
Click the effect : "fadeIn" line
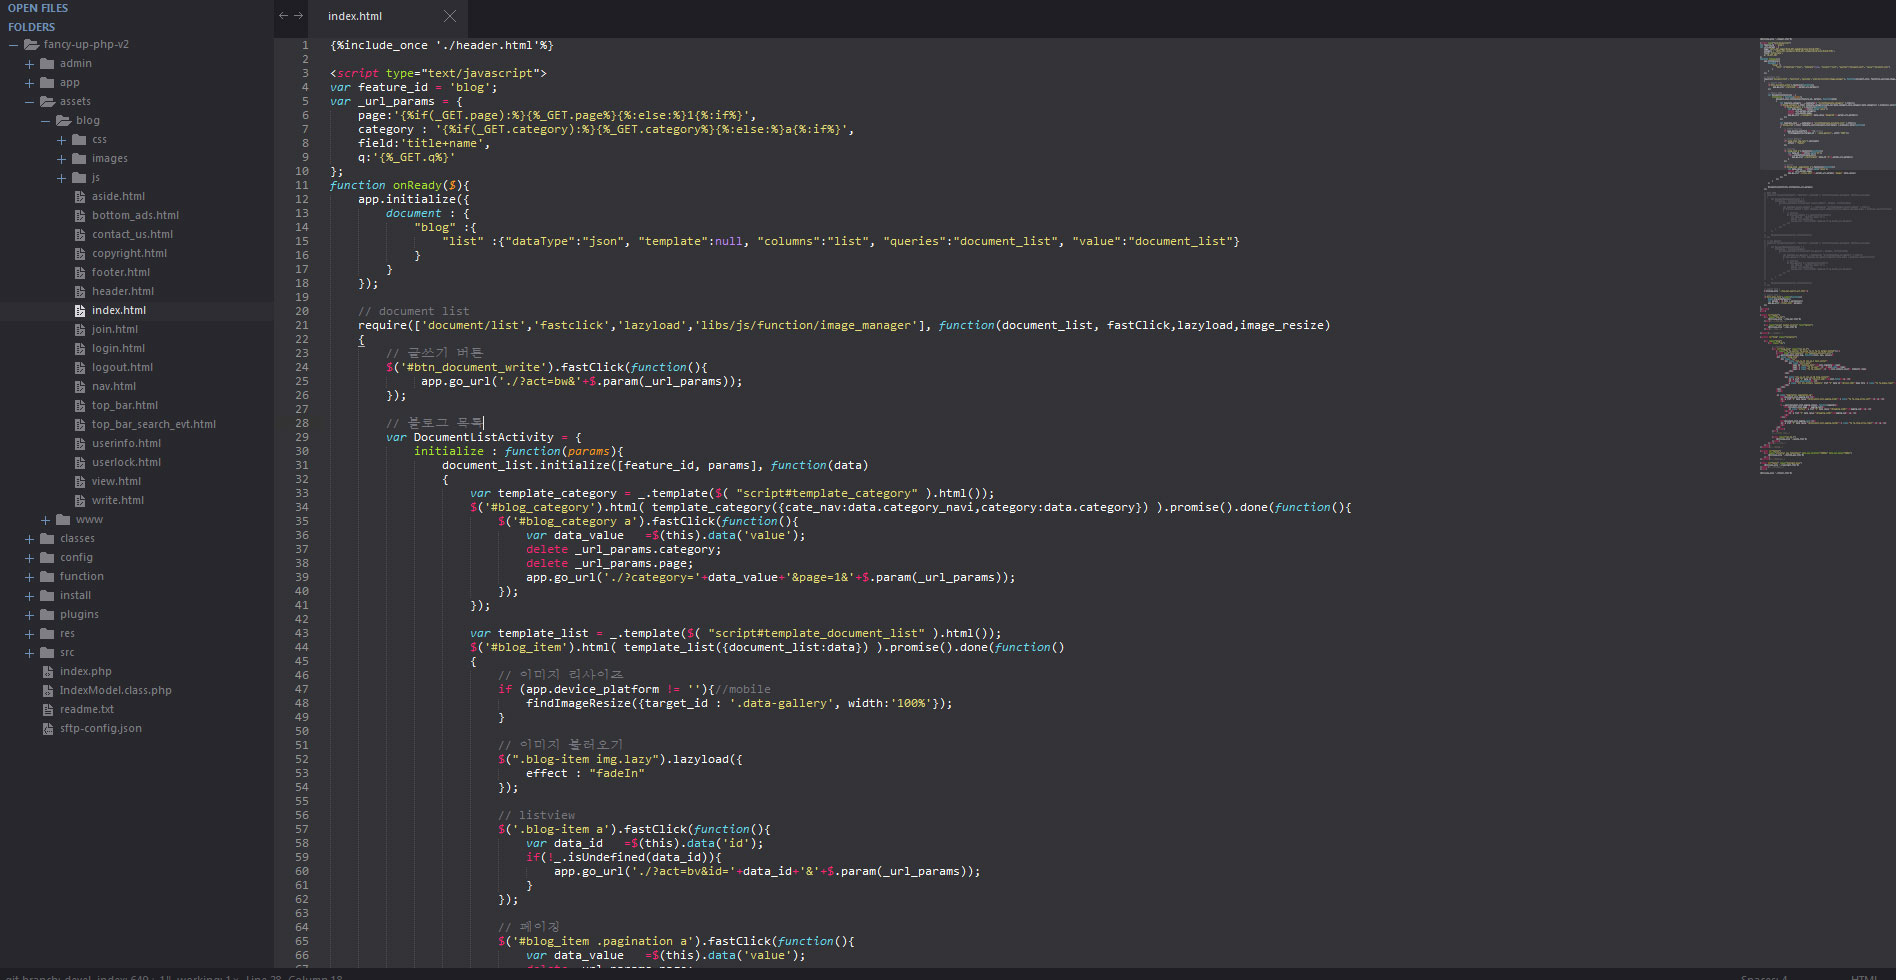(585, 773)
